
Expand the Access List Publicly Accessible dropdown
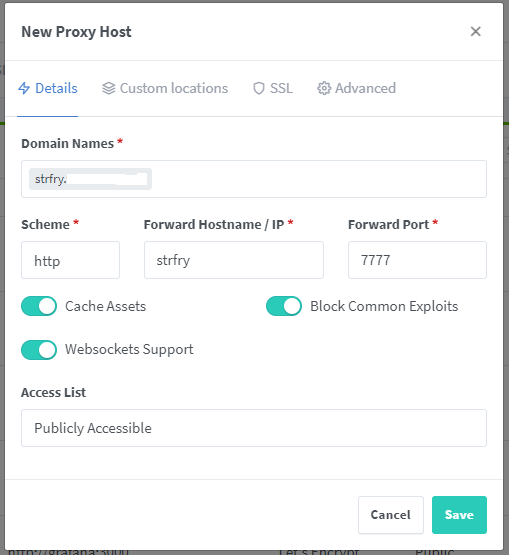pos(254,428)
